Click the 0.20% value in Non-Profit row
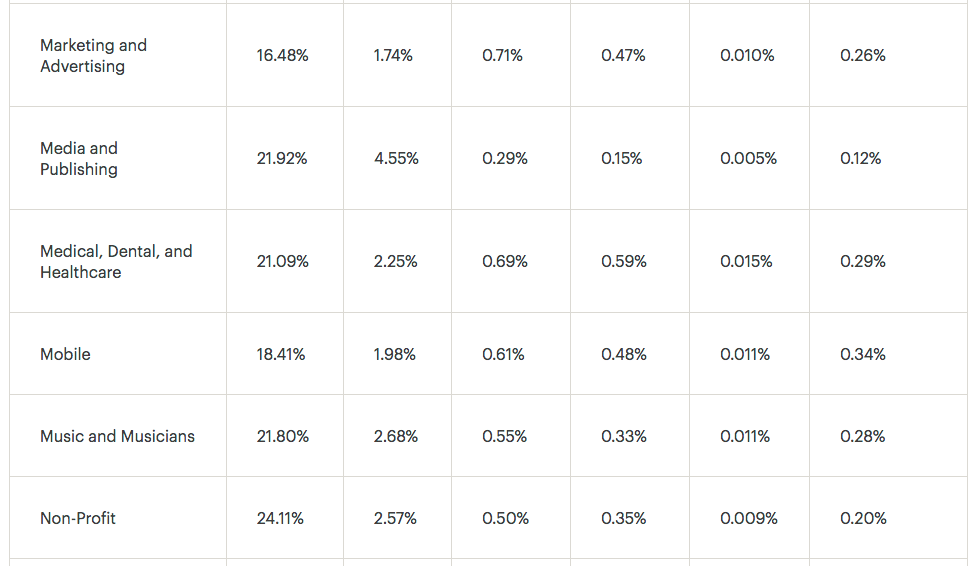 [863, 518]
